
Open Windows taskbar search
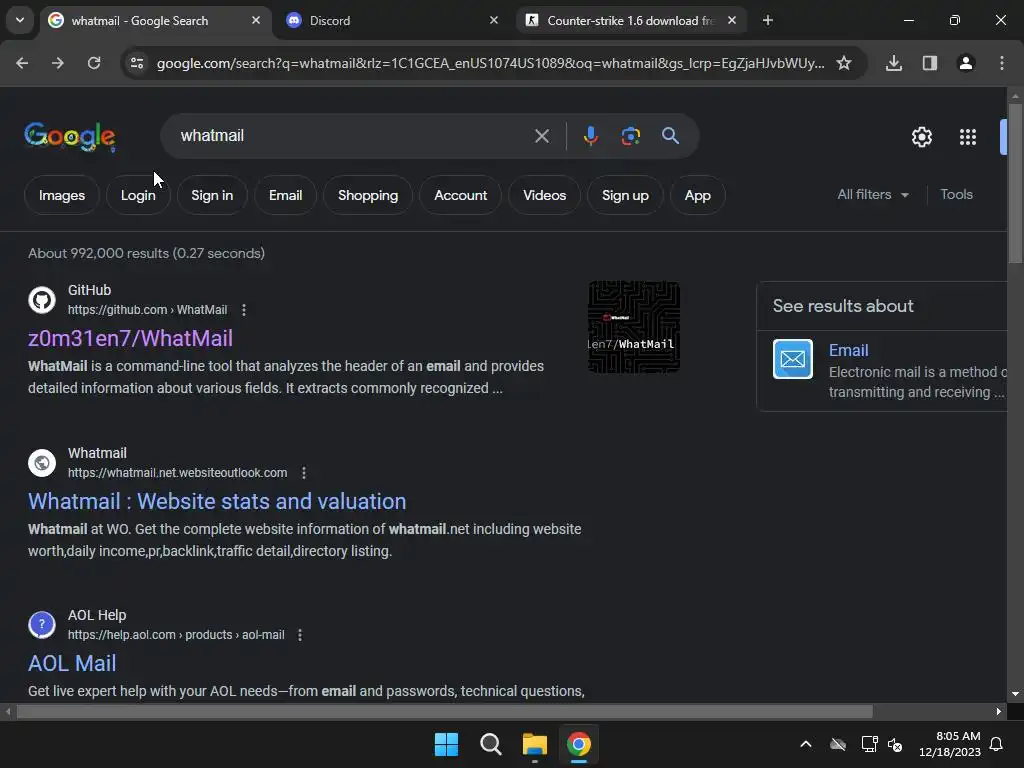click(490, 744)
